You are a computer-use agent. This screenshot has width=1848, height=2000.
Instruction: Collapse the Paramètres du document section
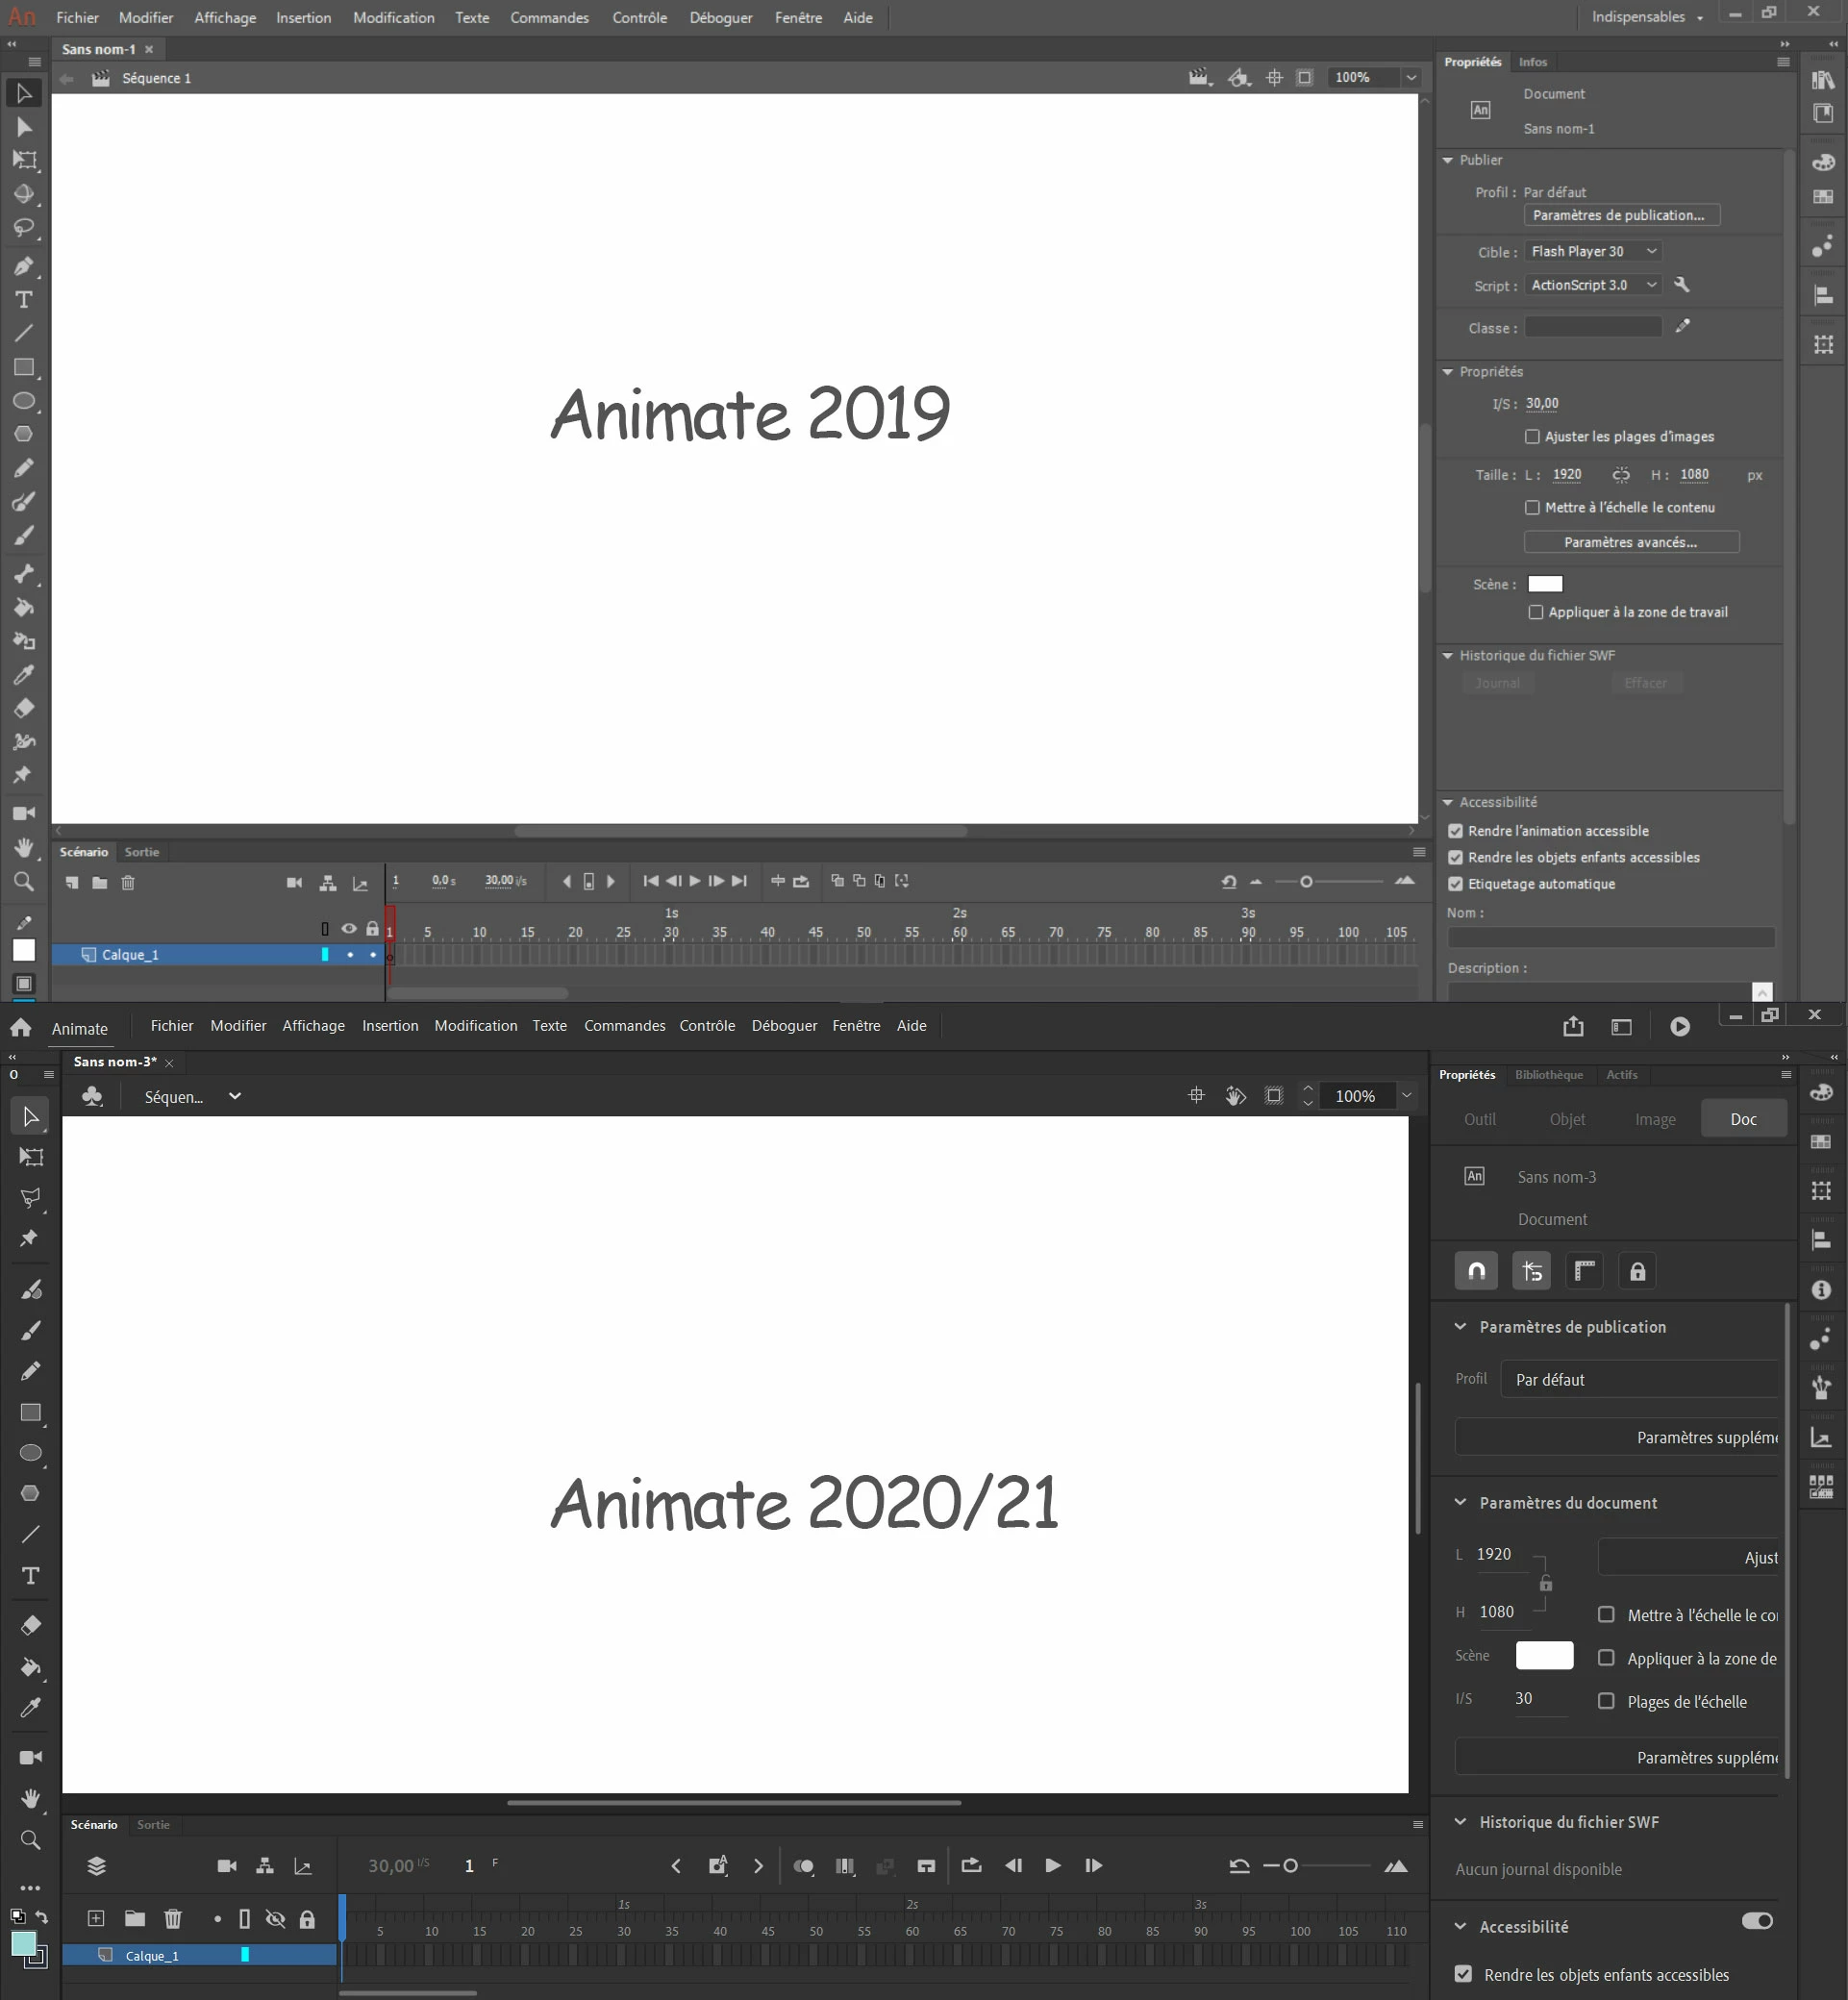pos(1460,1502)
